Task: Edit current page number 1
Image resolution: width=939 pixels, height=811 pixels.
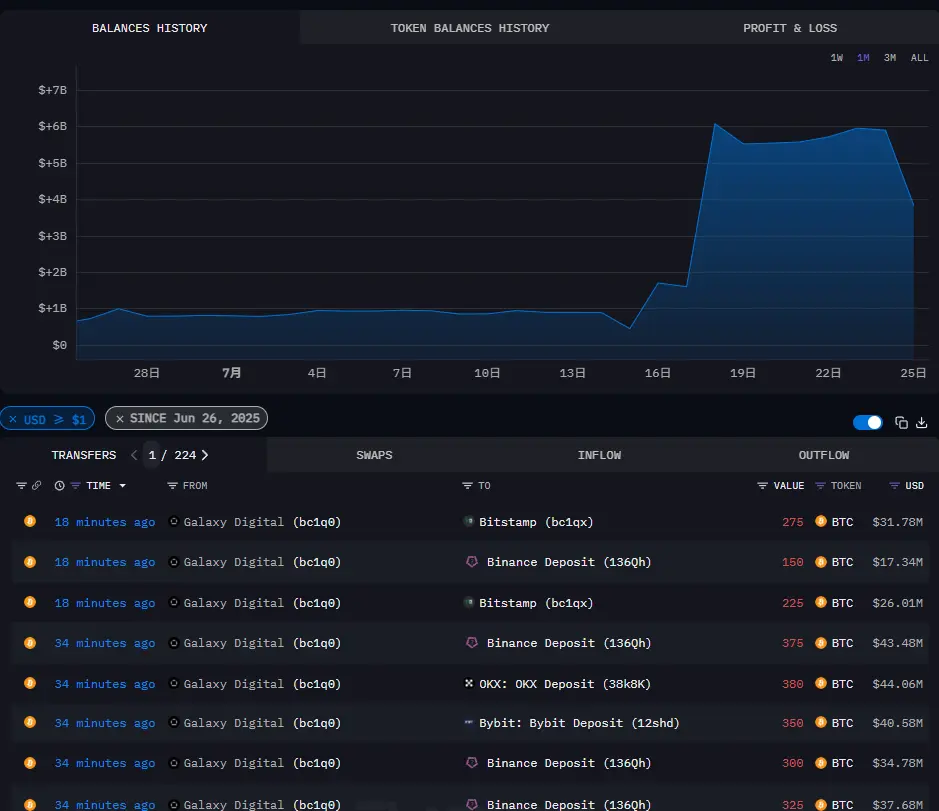Action: 152,455
